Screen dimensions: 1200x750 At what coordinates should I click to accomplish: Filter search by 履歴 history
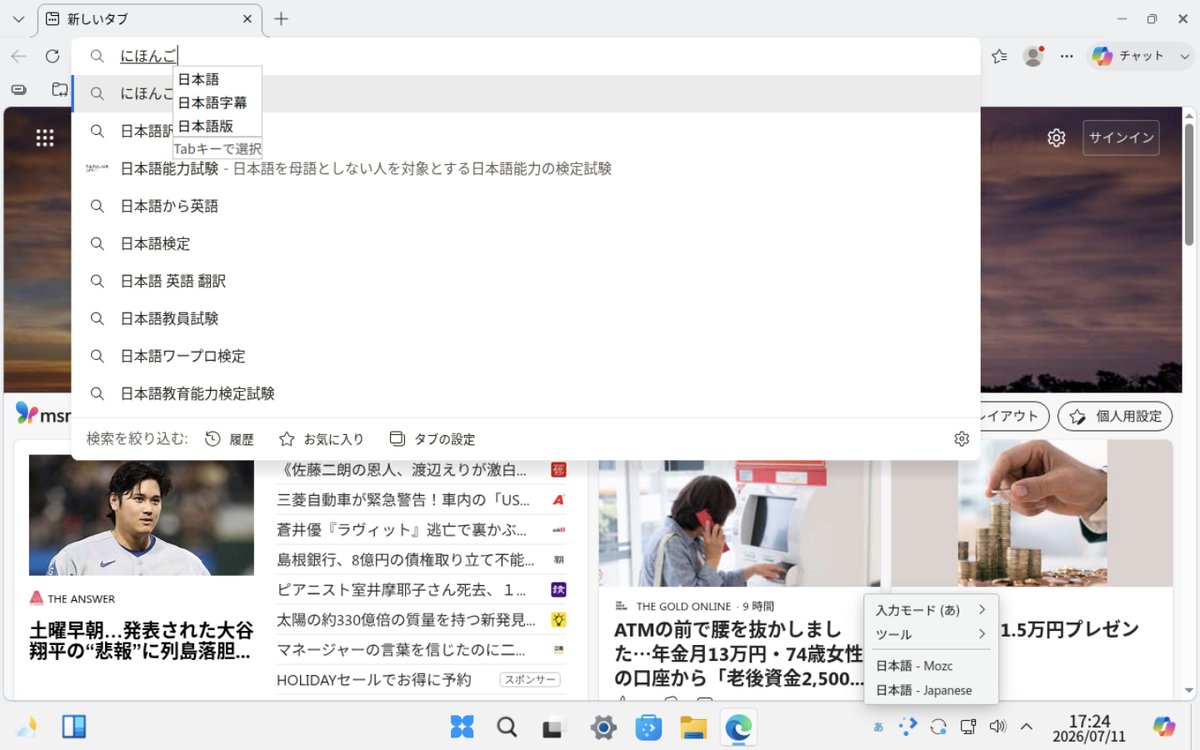click(229, 439)
